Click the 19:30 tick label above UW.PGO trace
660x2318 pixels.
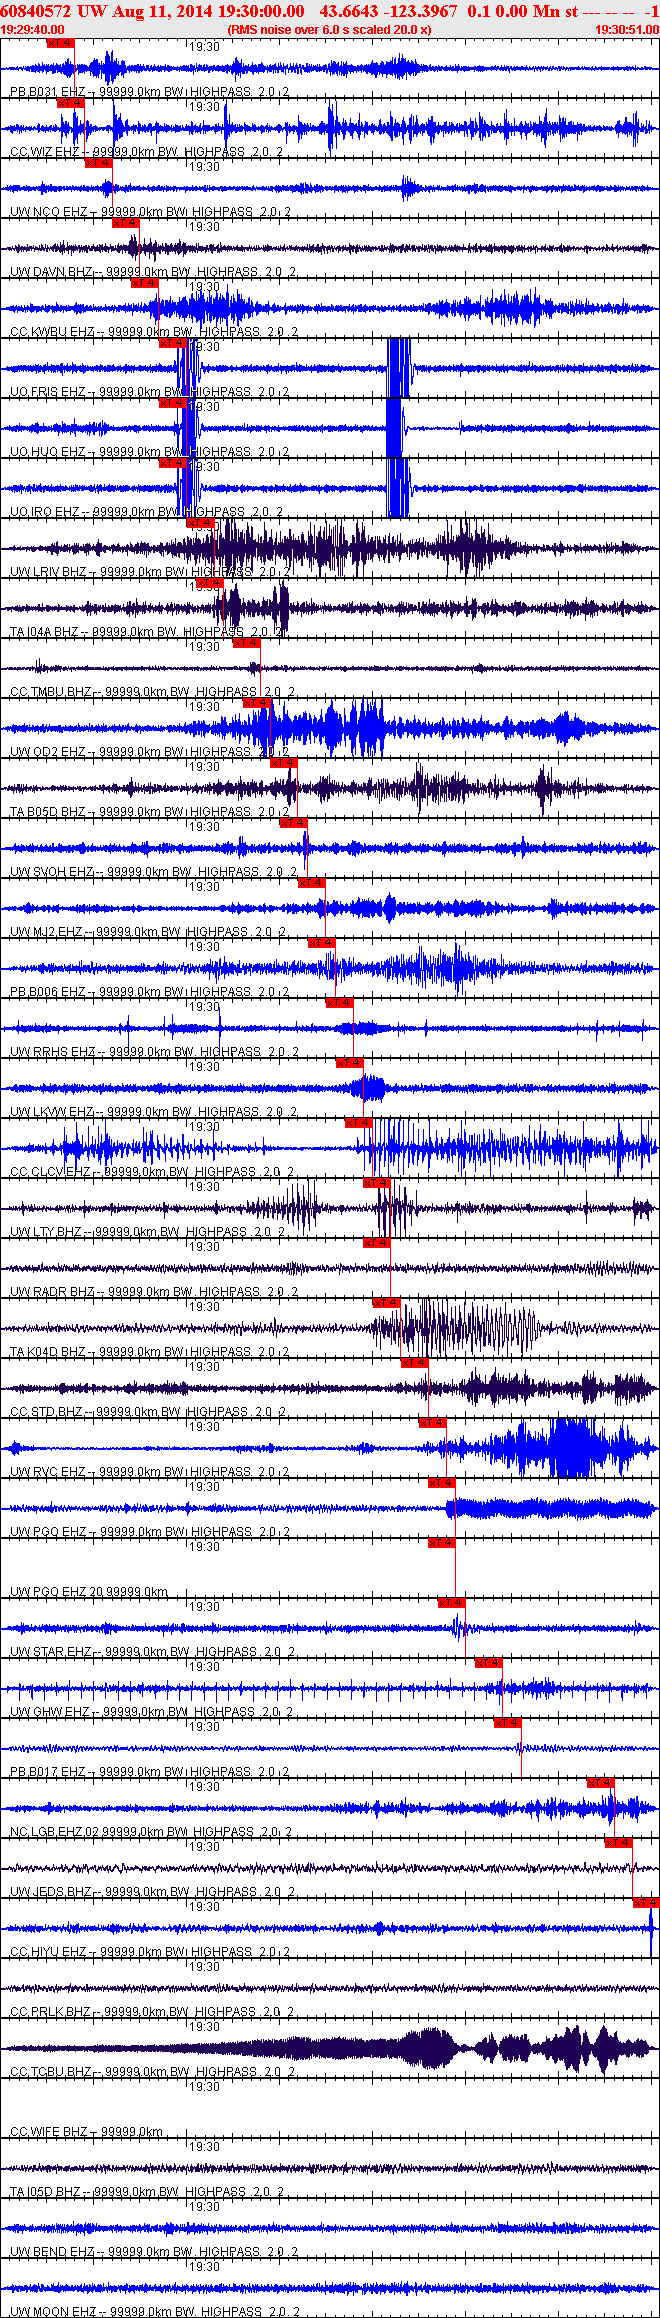pyautogui.click(x=205, y=1487)
